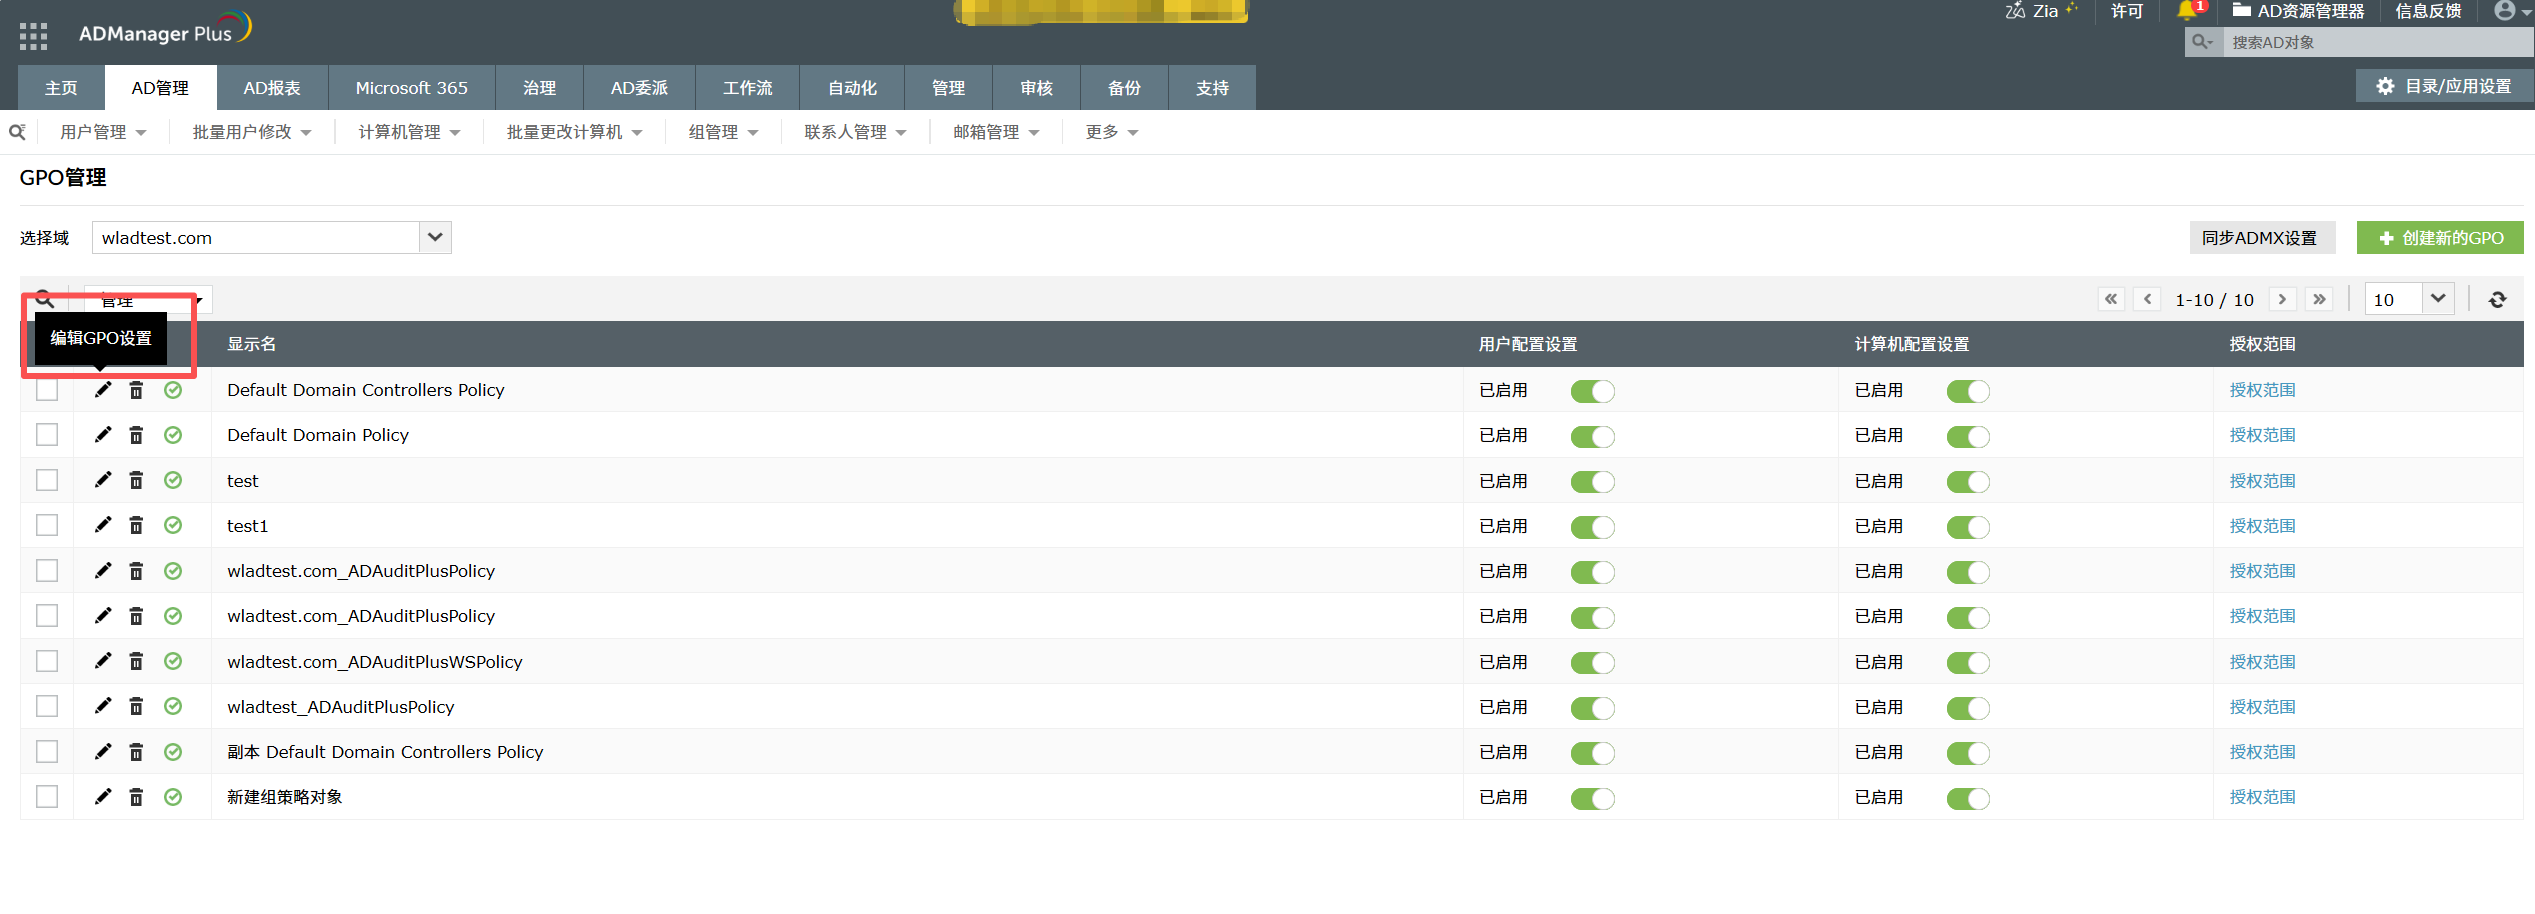Toggle user configuration for Default Domain Policy
The height and width of the screenshot is (914, 2535).
point(1592,437)
